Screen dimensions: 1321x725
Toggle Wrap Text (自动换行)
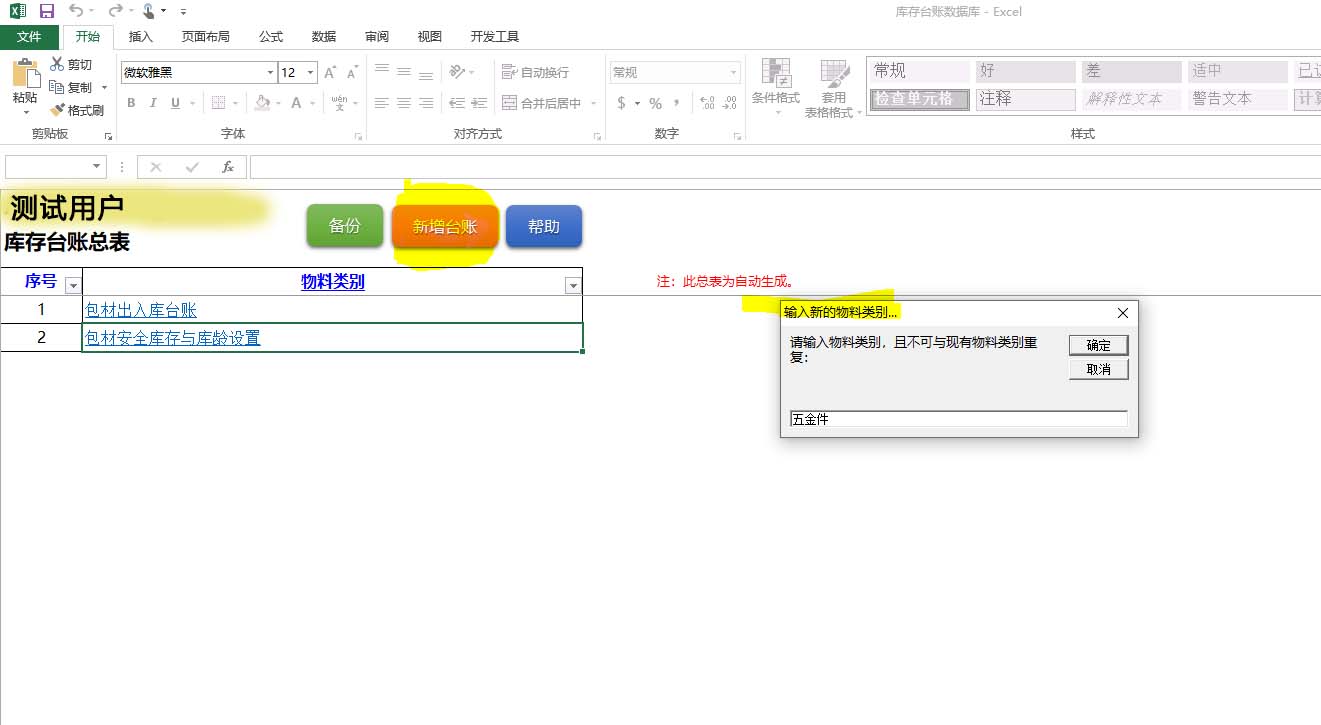(535, 72)
